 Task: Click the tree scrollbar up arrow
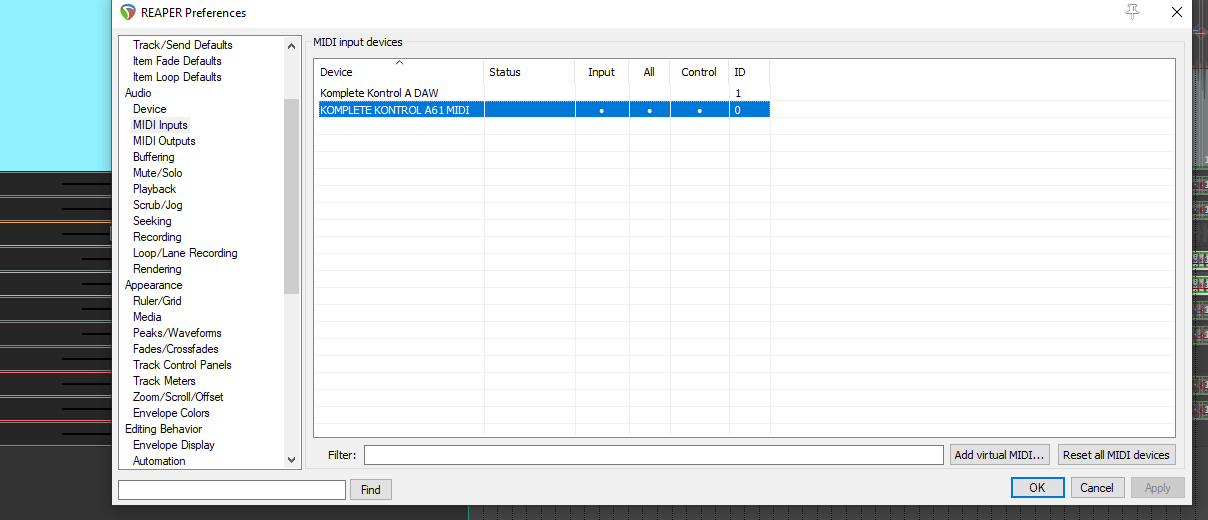pos(292,46)
